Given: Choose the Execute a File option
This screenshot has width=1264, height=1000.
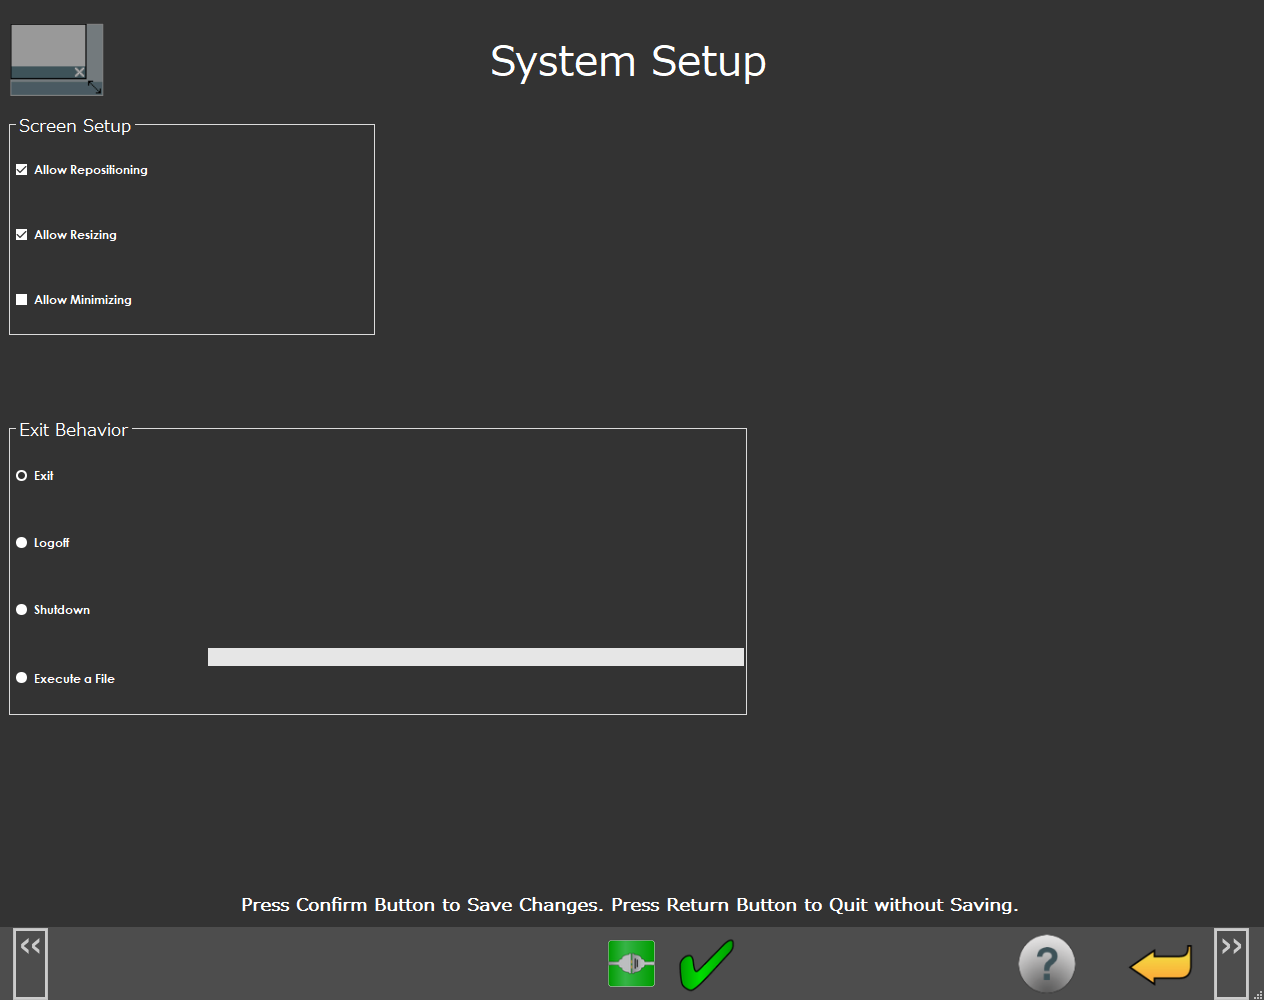Looking at the screenshot, I should pyautogui.click(x=22, y=678).
